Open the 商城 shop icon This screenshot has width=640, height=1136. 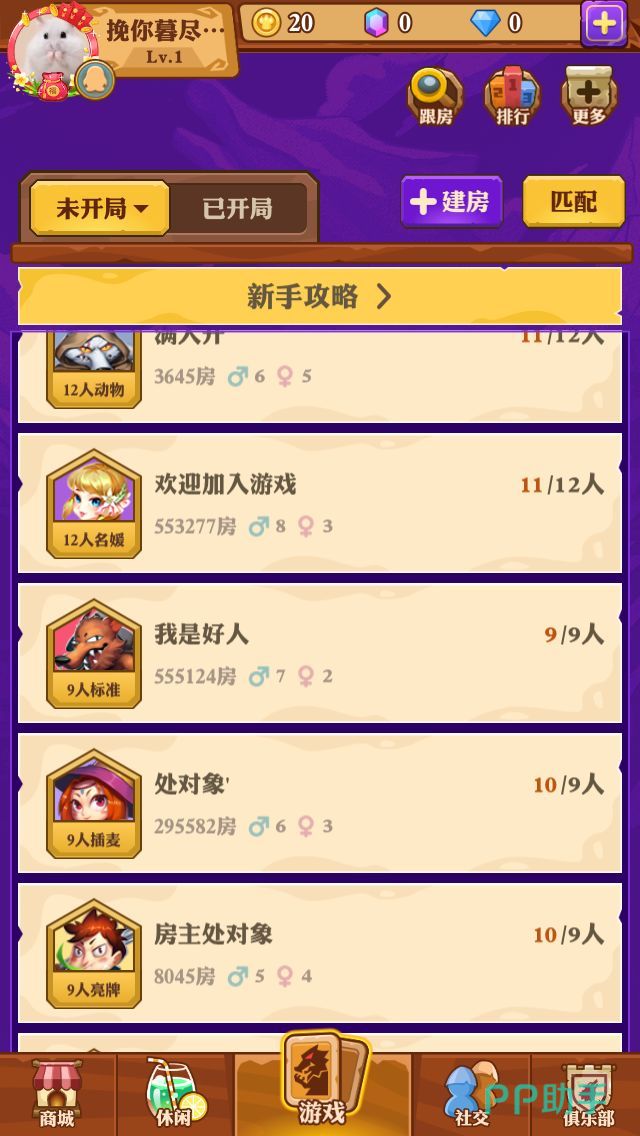click(57, 1094)
